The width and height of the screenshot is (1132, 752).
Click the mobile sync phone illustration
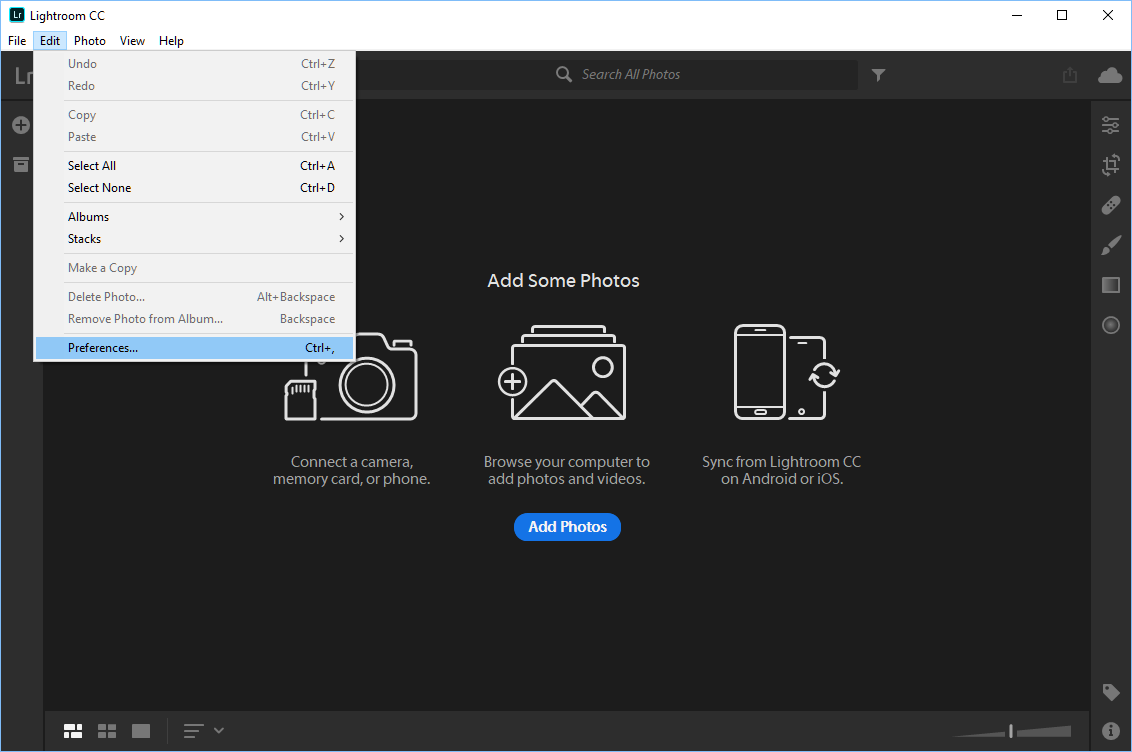click(x=786, y=372)
